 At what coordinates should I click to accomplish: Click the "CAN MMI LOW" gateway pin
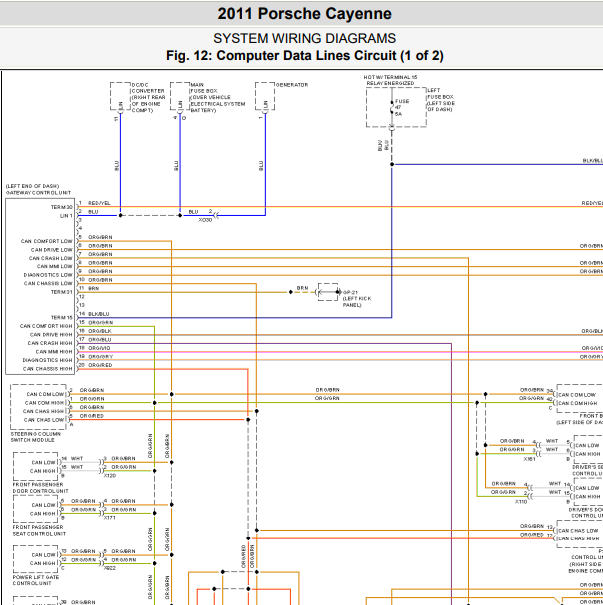click(x=54, y=267)
